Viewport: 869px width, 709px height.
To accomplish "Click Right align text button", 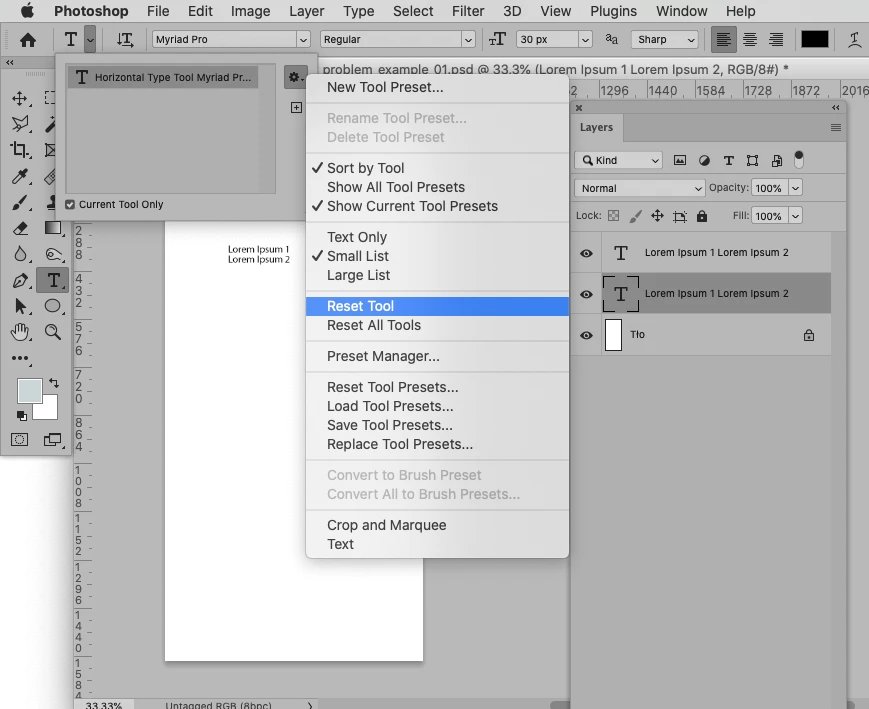I will pos(776,39).
